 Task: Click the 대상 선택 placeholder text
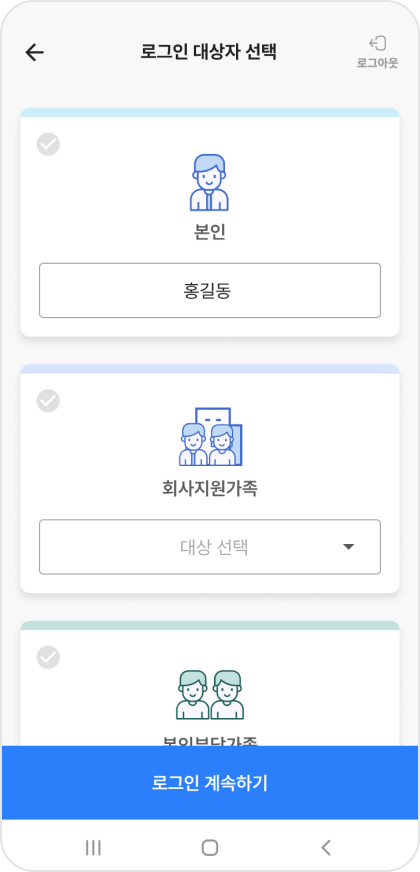click(x=214, y=547)
